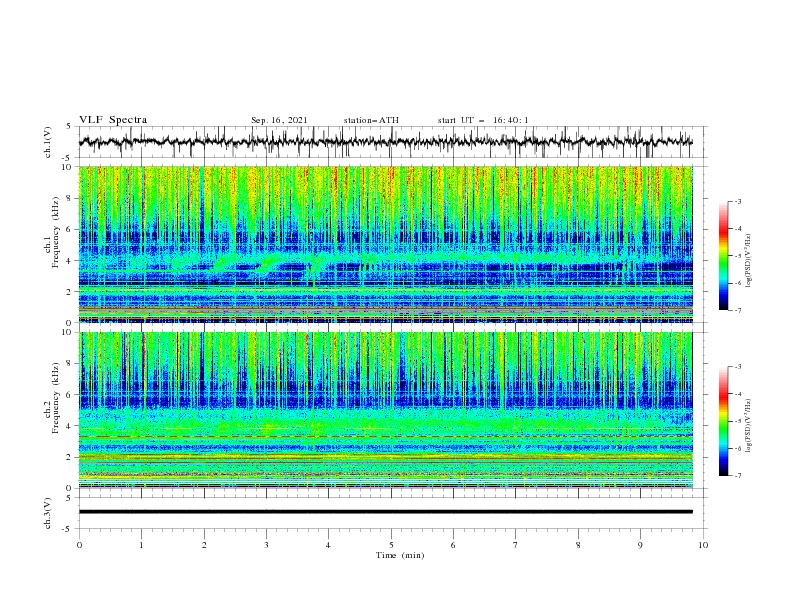Click the "station=ATH" header label
This screenshot has width=792, height=612.
[371, 120]
